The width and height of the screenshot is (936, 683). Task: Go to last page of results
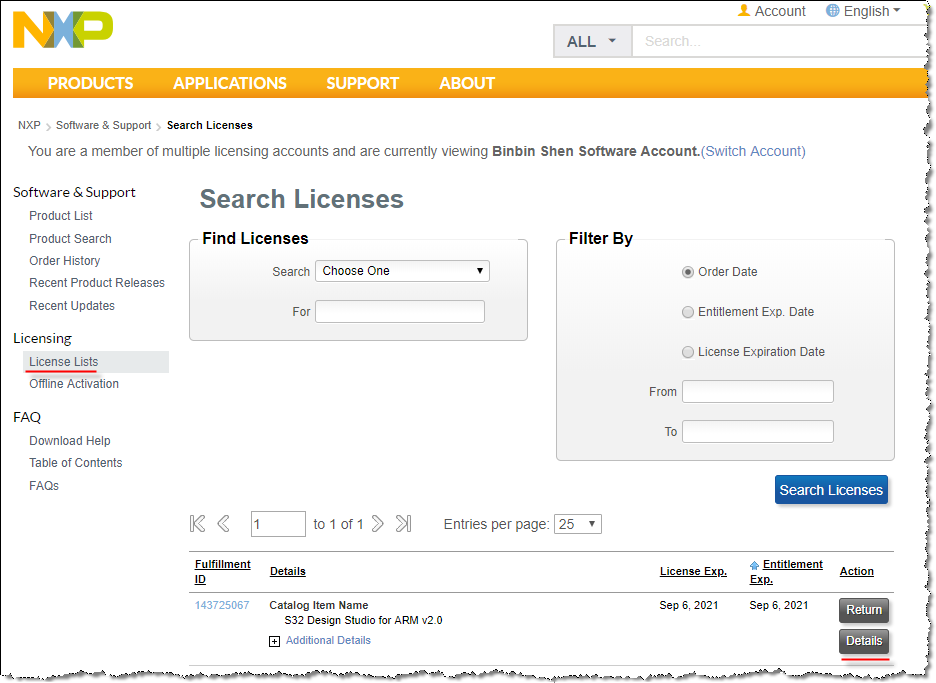(403, 523)
